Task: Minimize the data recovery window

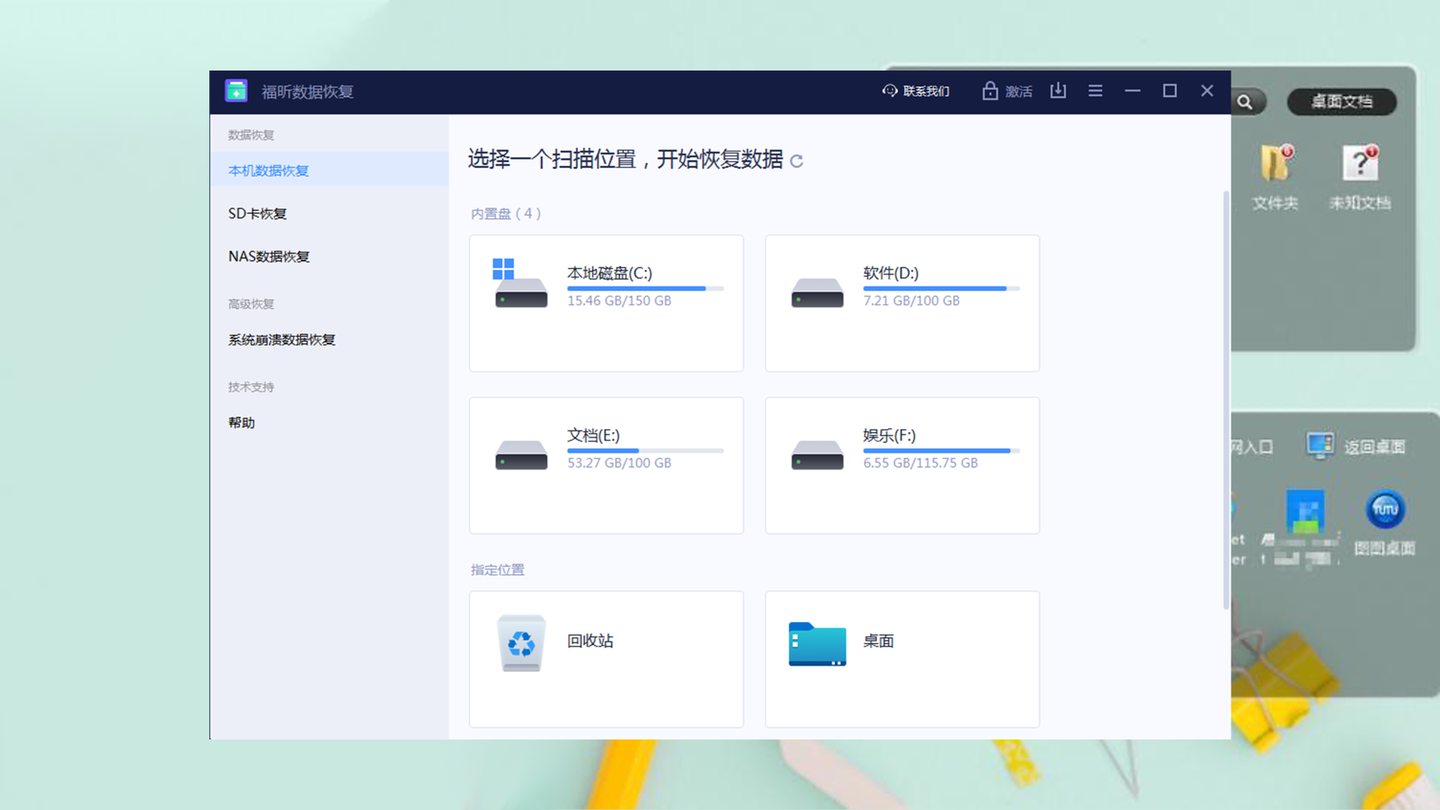Action: 1132,91
